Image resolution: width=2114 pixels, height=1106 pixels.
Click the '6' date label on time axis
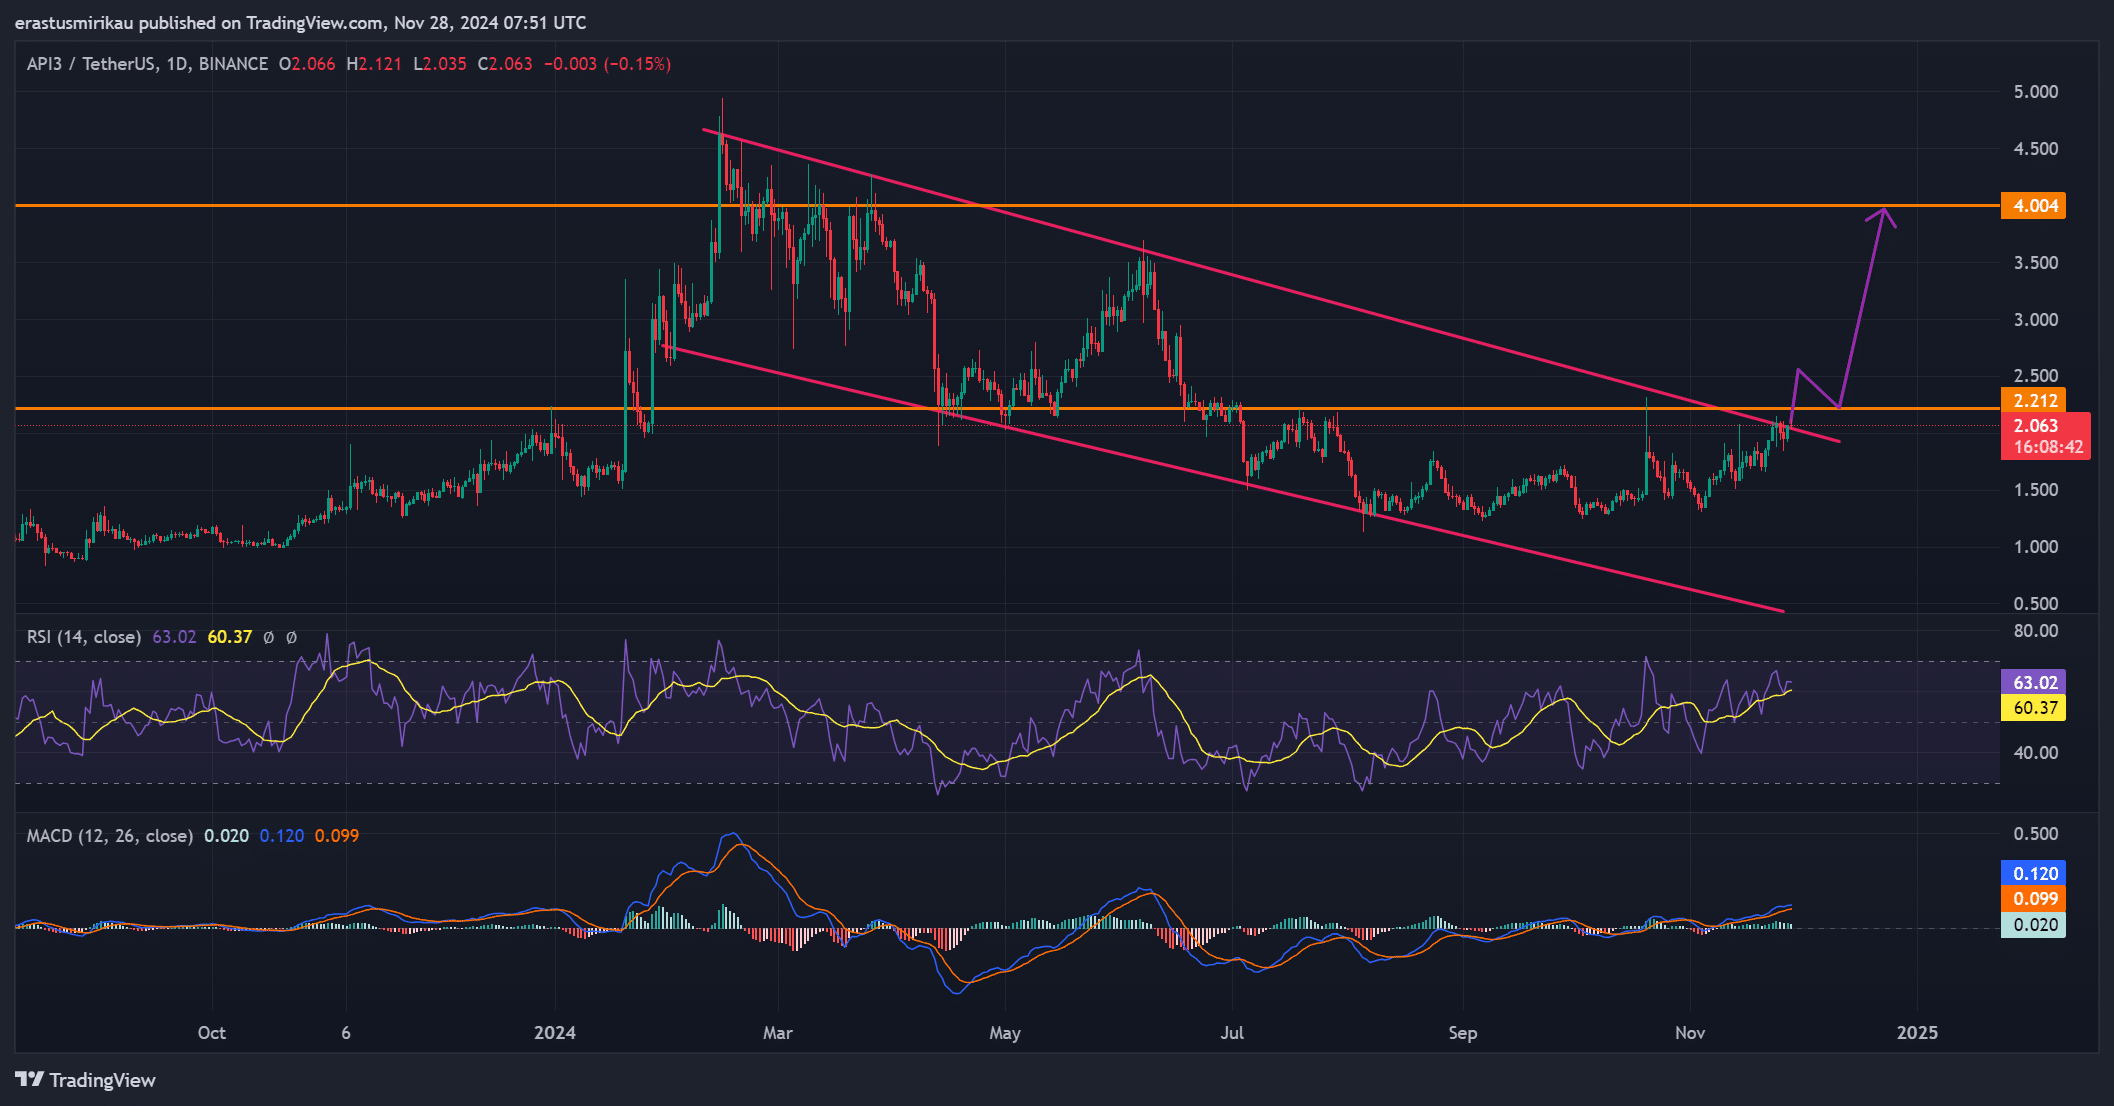pos(346,1033)
